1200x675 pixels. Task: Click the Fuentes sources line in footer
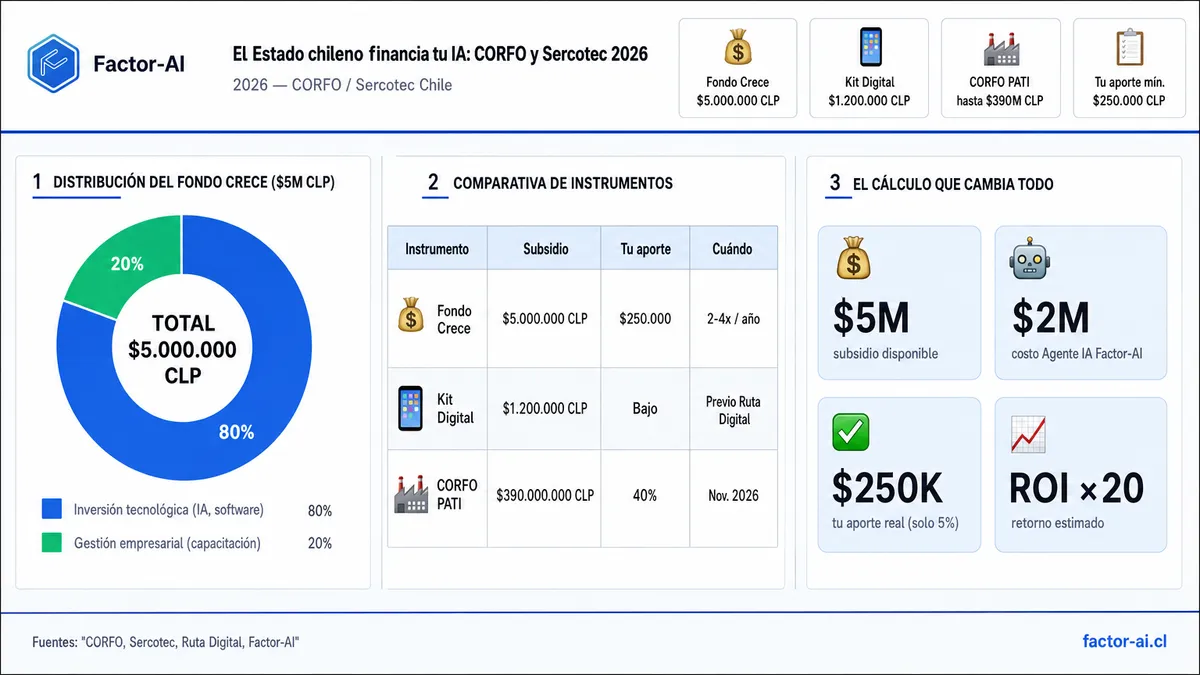(165, 641)
